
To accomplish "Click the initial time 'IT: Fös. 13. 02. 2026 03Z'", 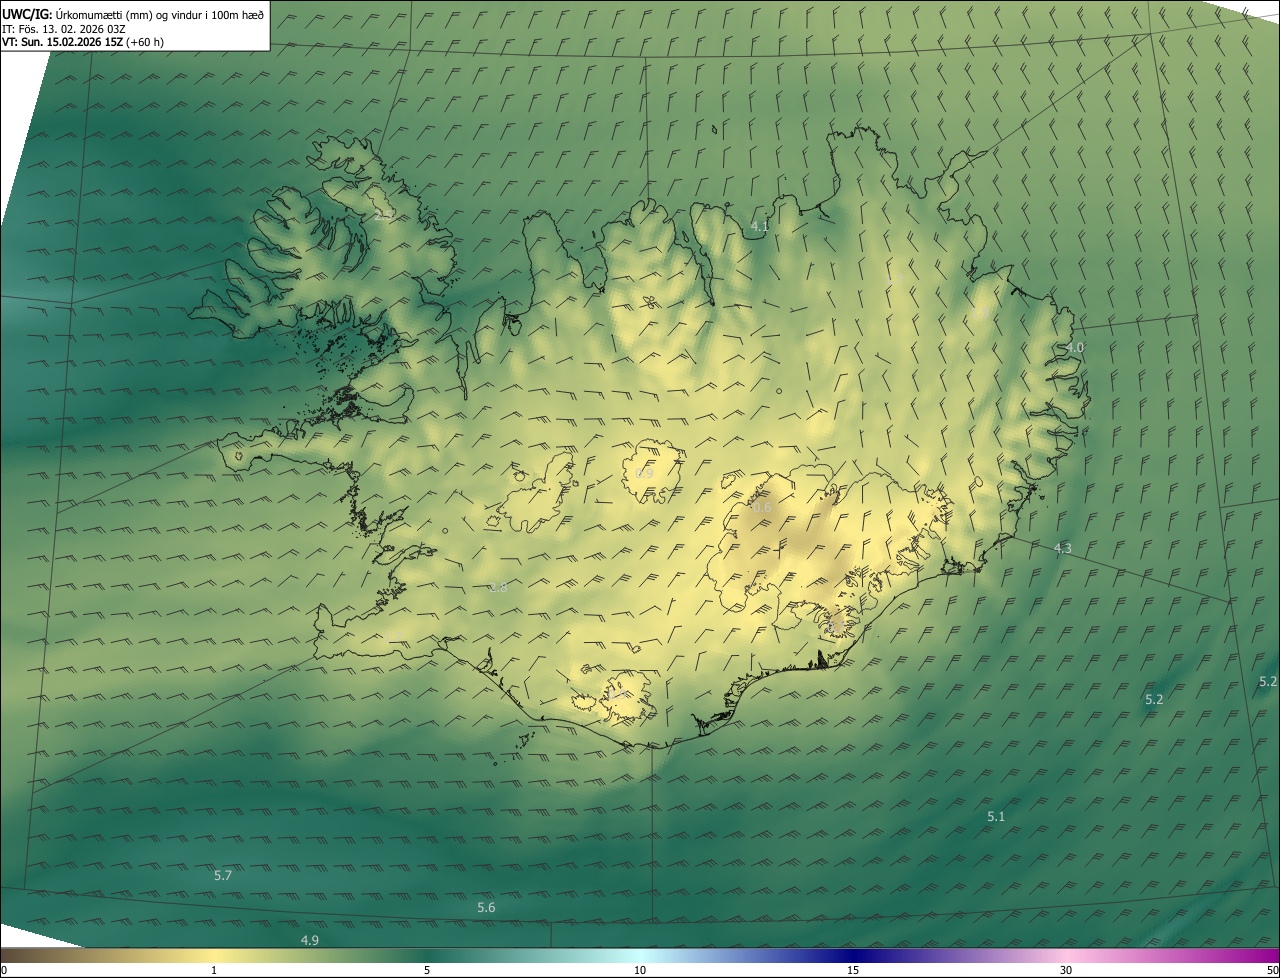I will coord(63,28).
